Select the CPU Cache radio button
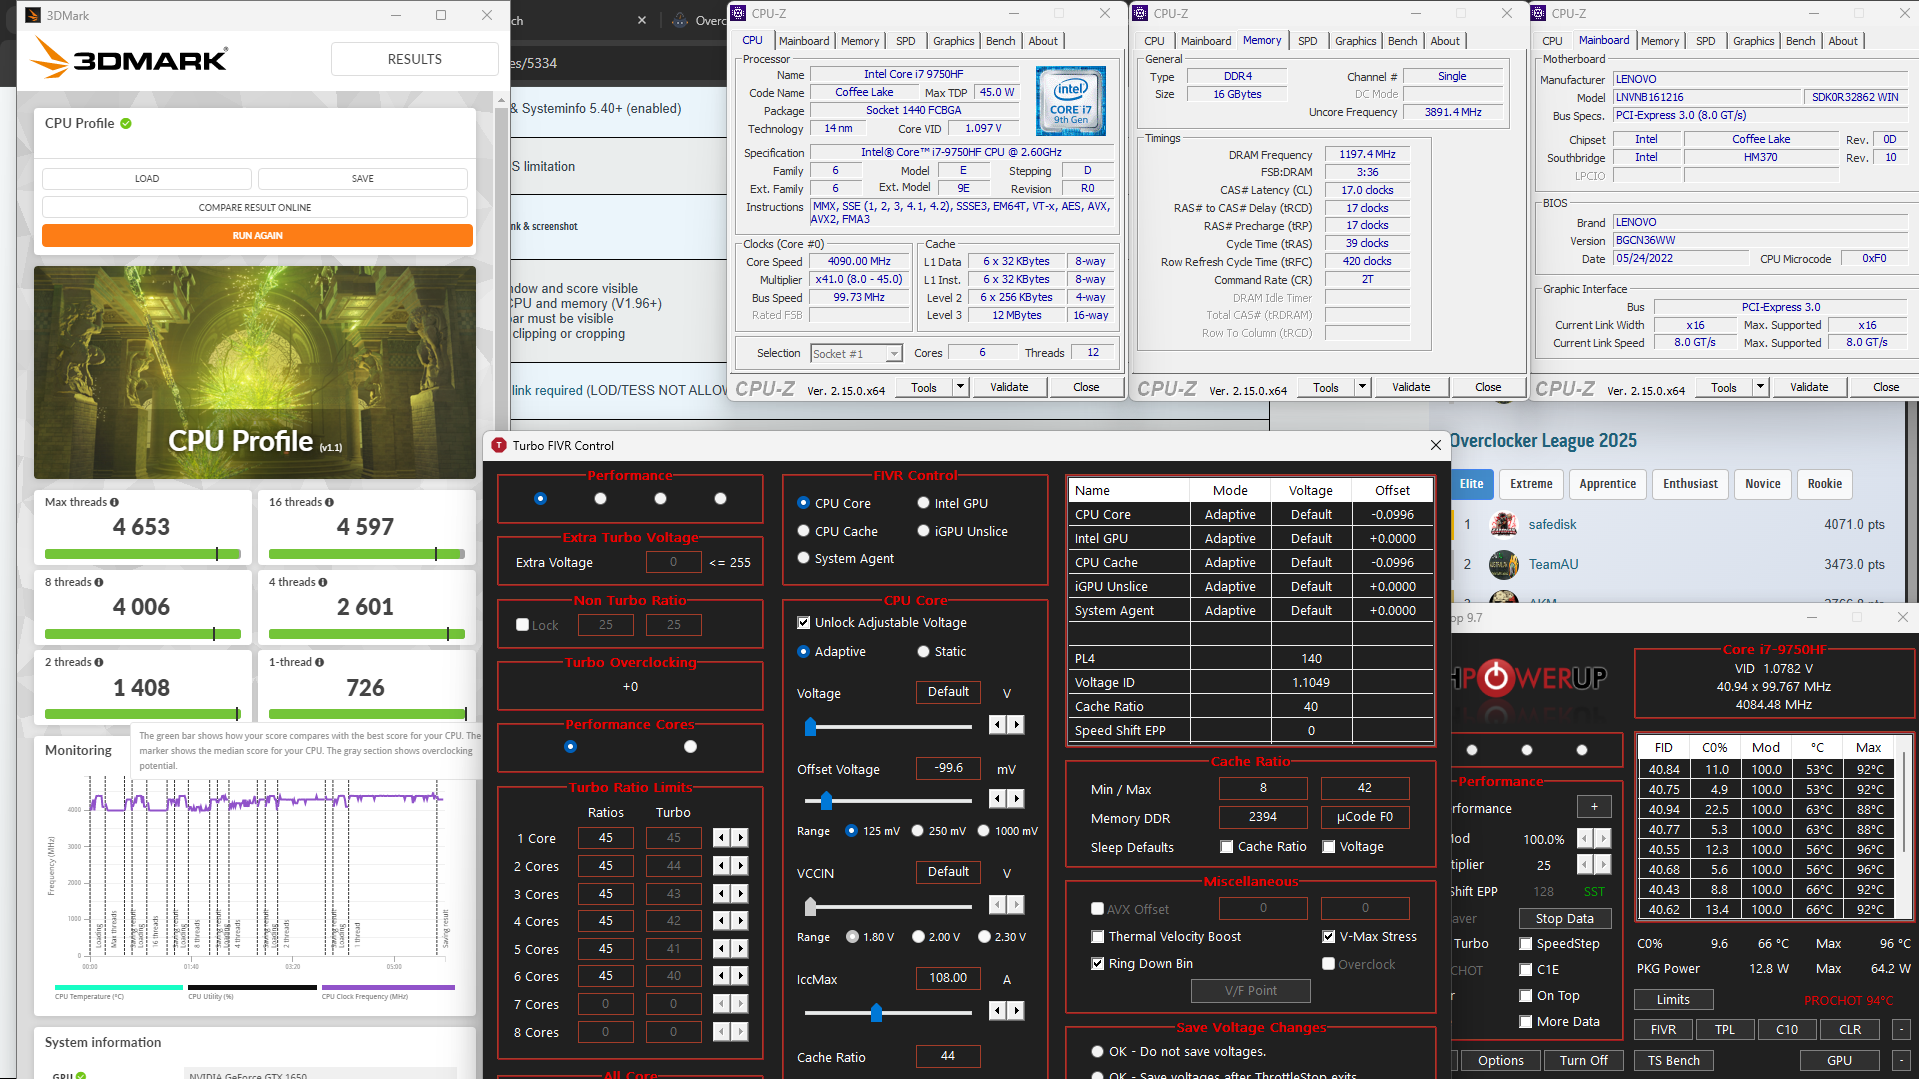This screenshot has width=1919, height=1079. tap(803, 531)
